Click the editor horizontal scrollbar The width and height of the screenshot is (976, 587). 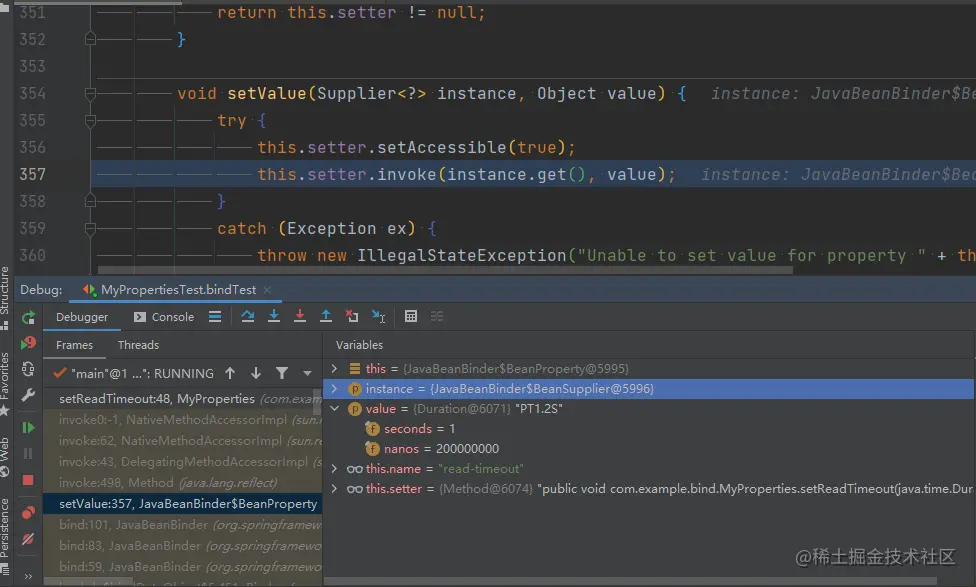pos(445,271)
